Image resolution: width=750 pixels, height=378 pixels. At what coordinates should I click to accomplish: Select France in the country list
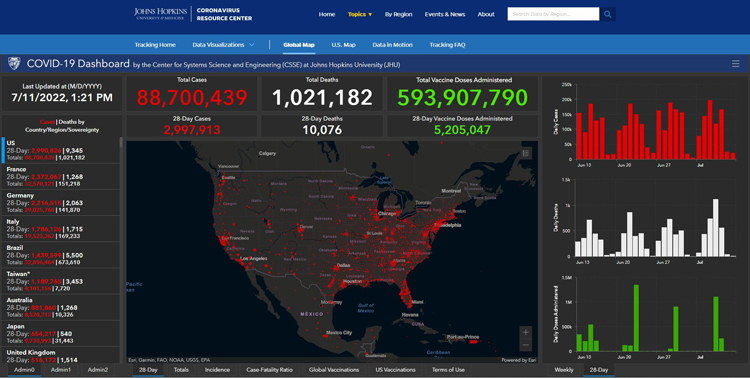click(60, 177)
